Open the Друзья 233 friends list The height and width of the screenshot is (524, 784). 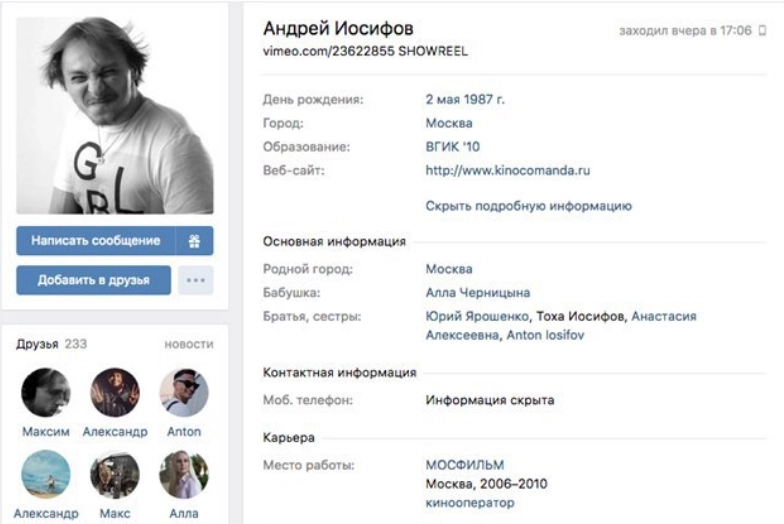(x=52, y=344)
